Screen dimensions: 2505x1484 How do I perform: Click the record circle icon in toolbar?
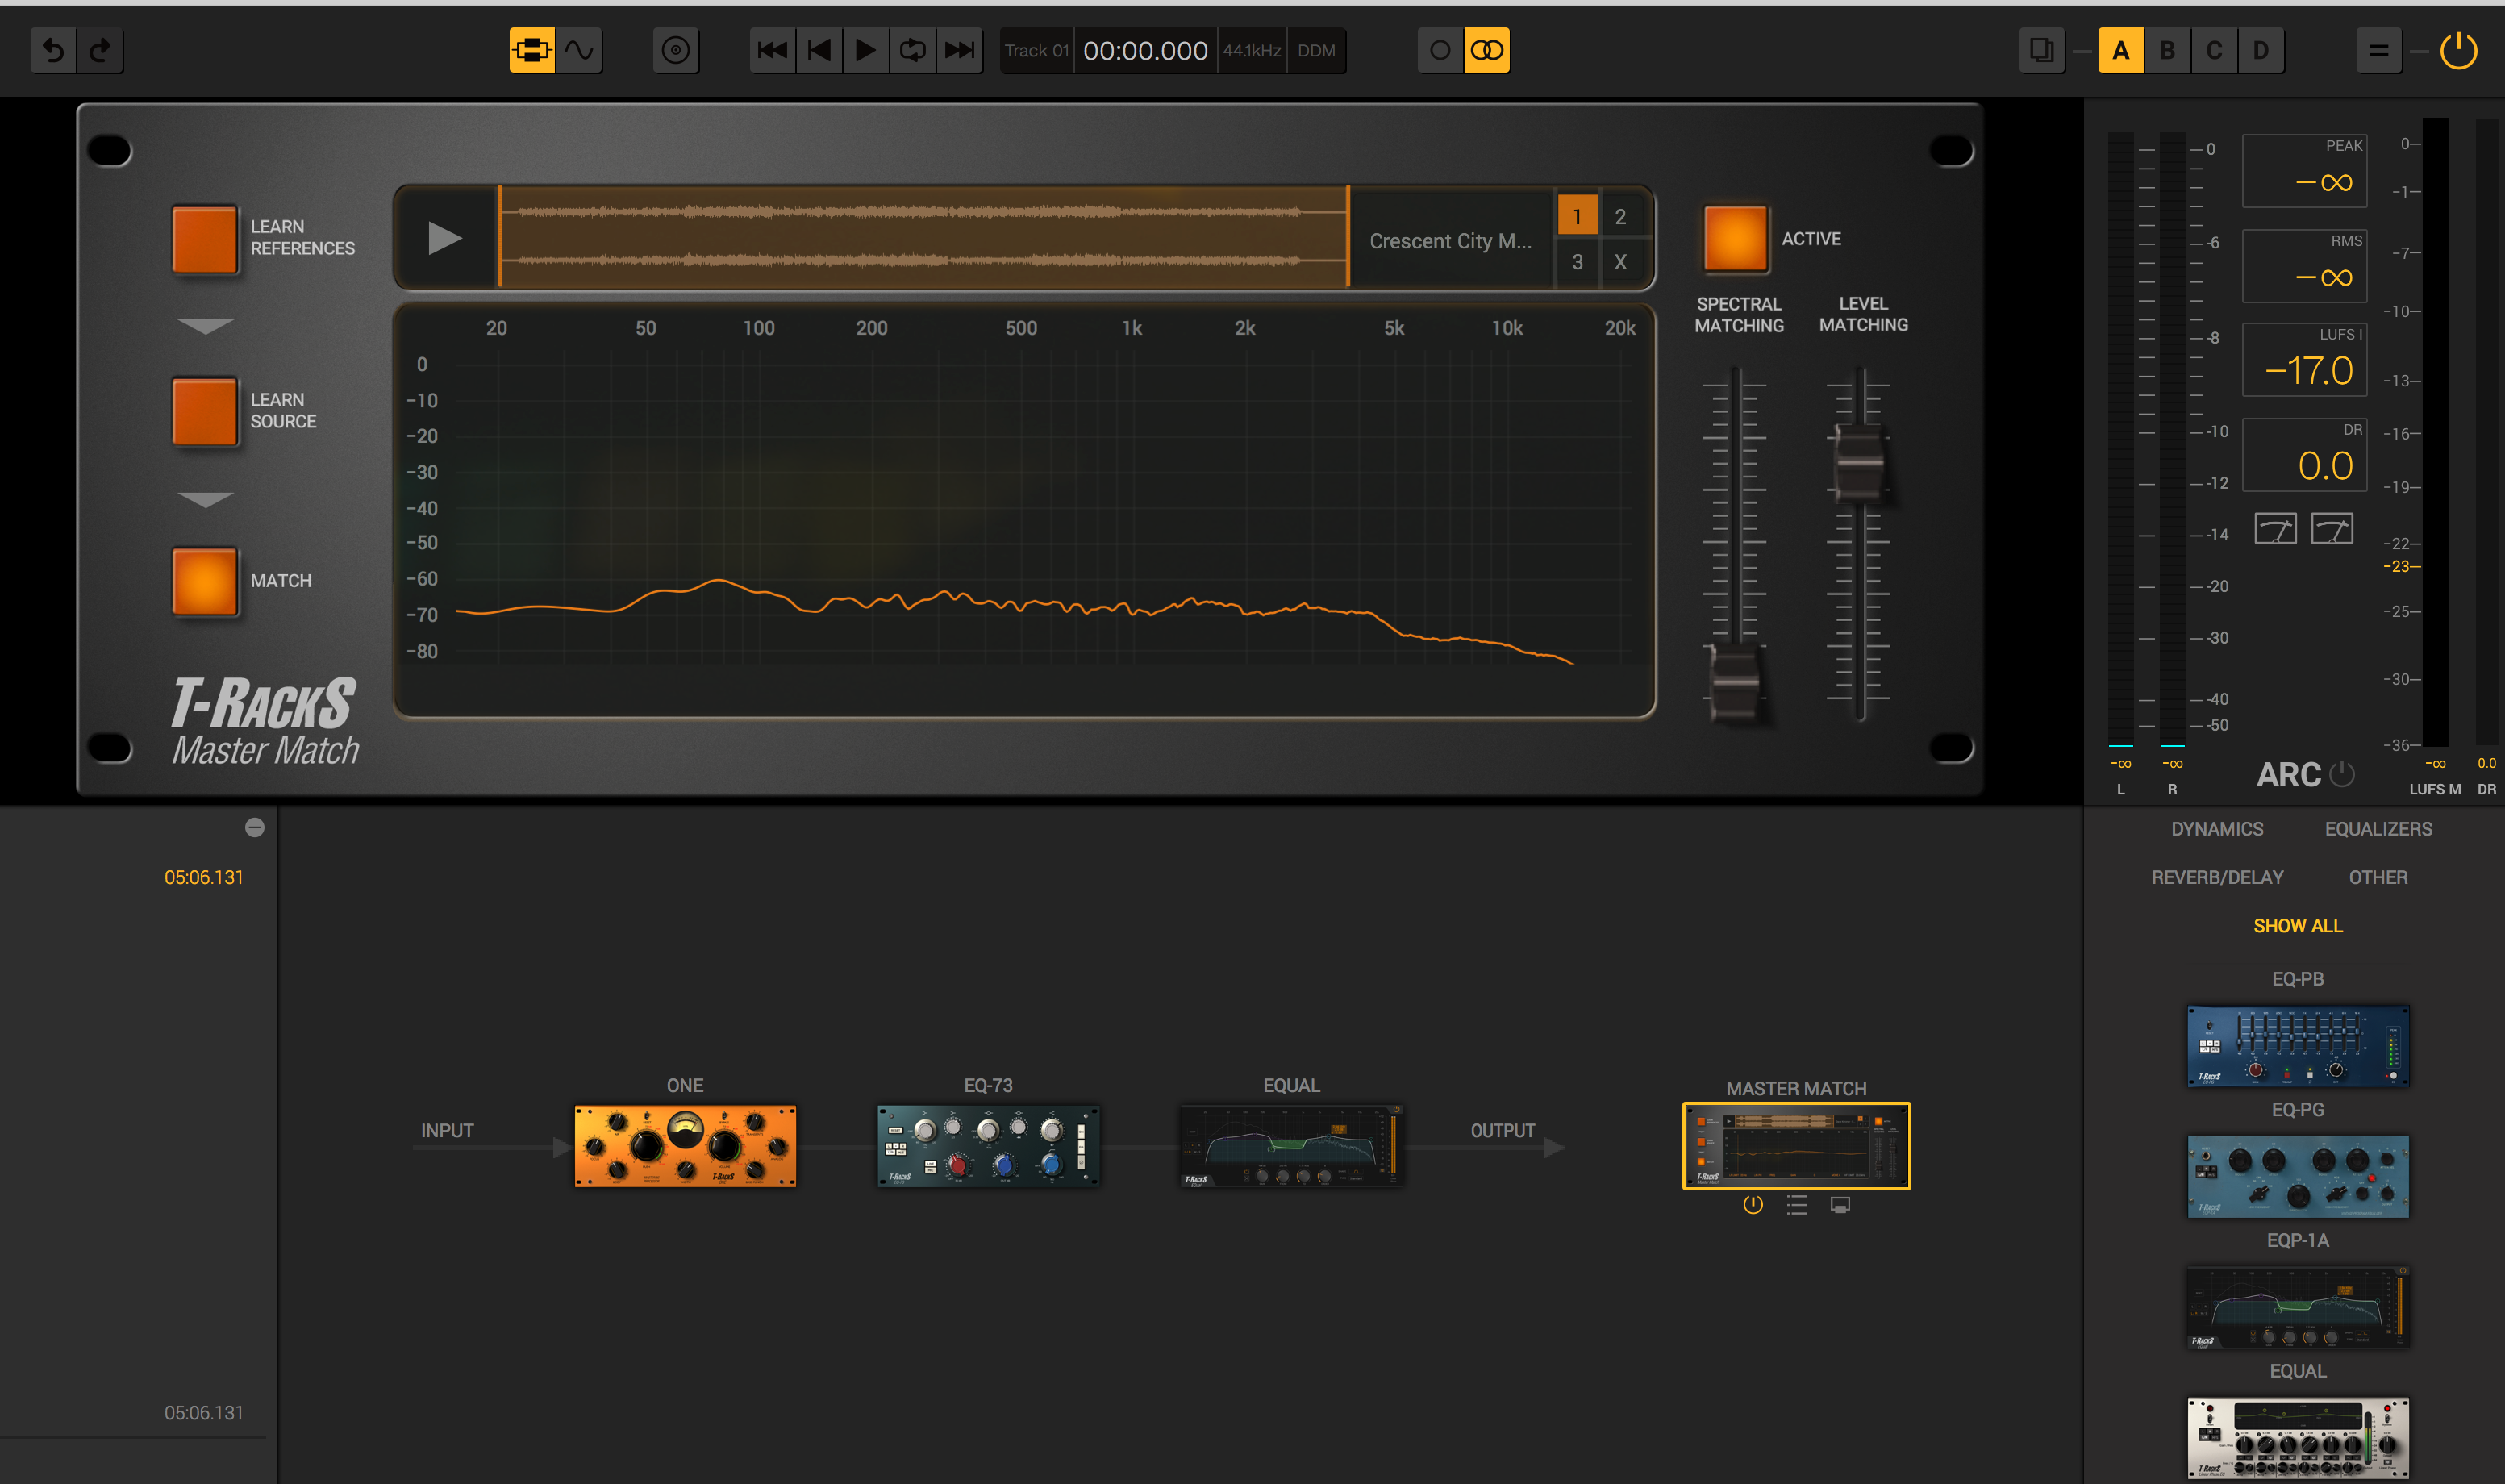[x=676, y=50]
